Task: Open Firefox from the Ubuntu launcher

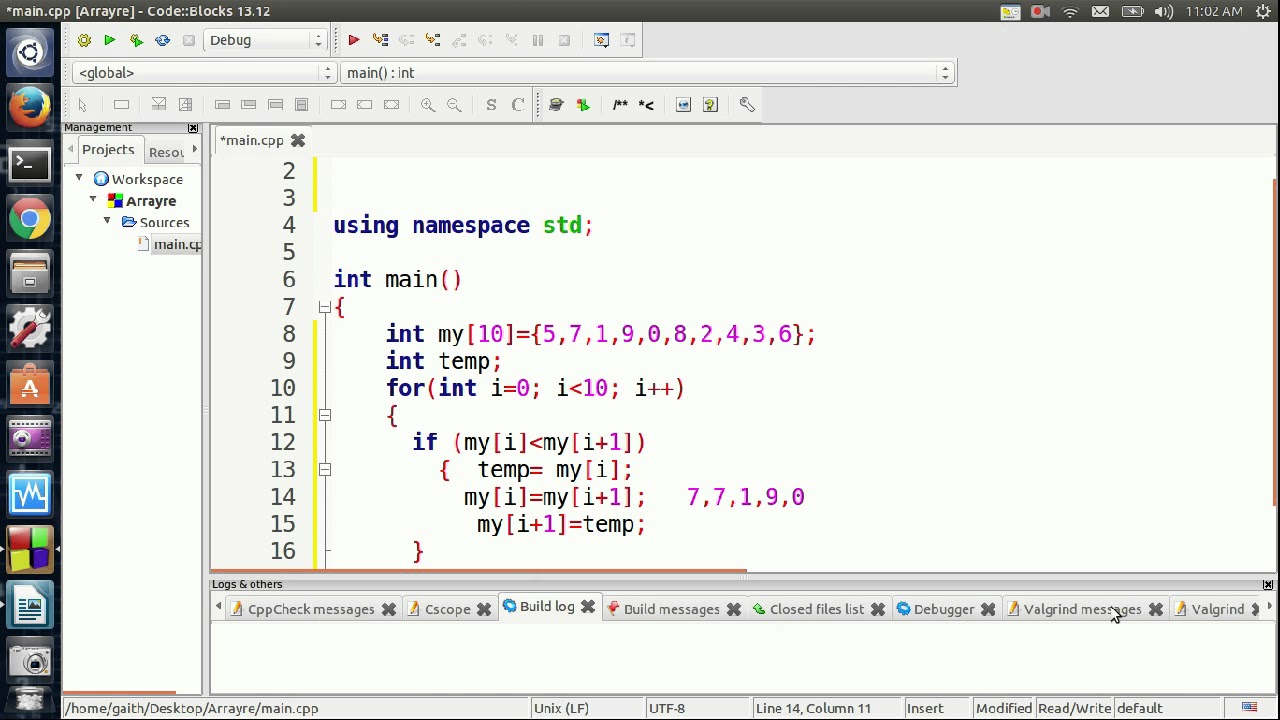Action: point(30,107)
